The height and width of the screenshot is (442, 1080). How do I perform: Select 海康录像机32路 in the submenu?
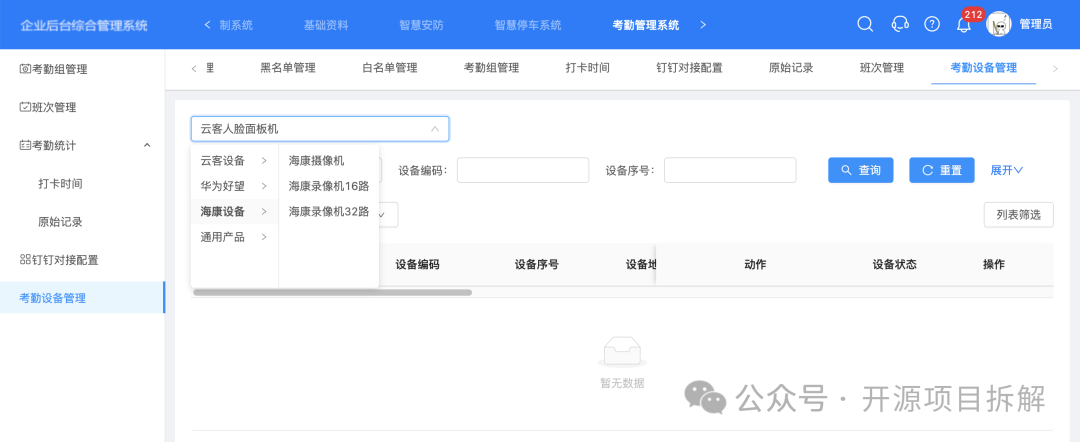pos(329,211)
